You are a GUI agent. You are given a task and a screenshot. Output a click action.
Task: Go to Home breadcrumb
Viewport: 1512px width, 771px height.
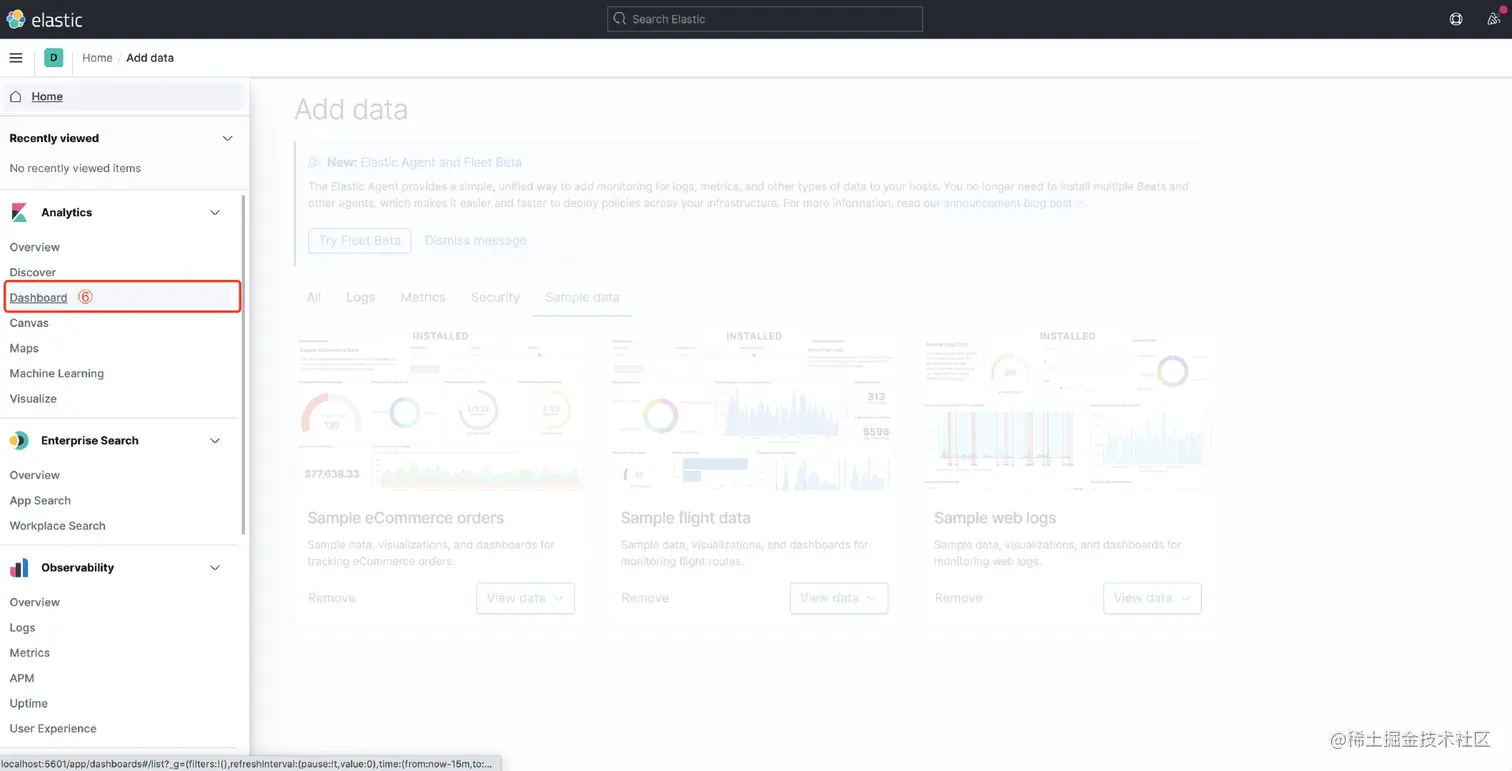[97, 58]
